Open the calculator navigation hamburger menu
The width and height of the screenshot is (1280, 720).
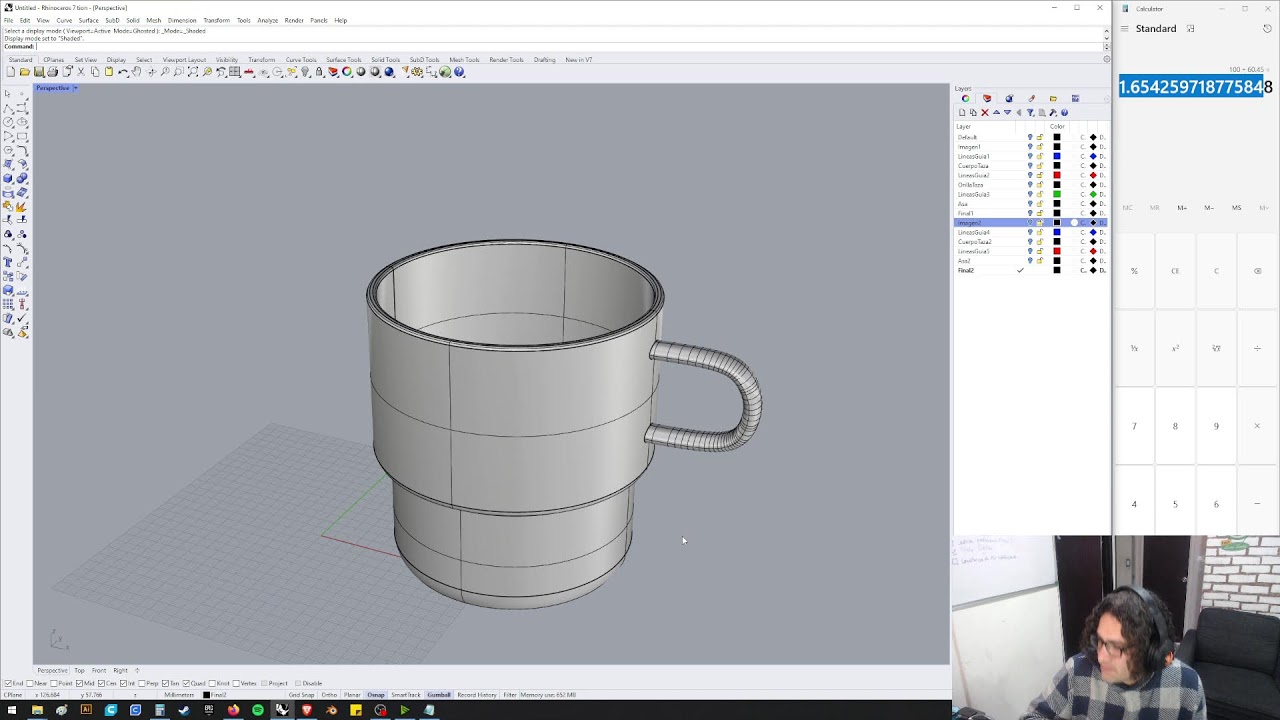click(x=1127, y=29)
